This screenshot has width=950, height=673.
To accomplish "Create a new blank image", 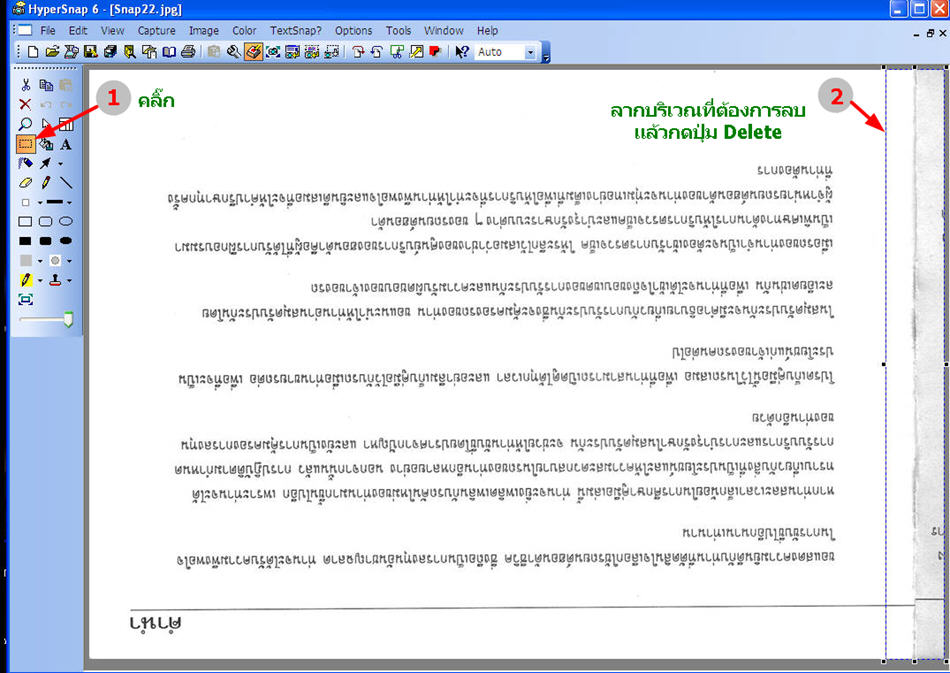I will coord(33,52).
